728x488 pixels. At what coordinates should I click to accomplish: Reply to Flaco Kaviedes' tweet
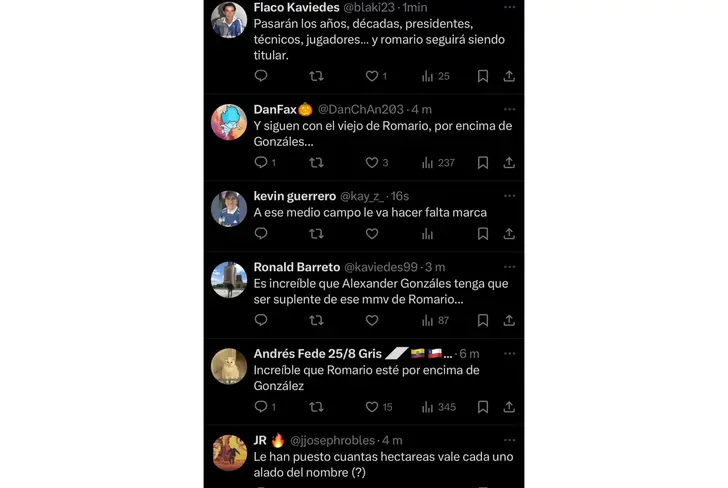click(261, 76)
